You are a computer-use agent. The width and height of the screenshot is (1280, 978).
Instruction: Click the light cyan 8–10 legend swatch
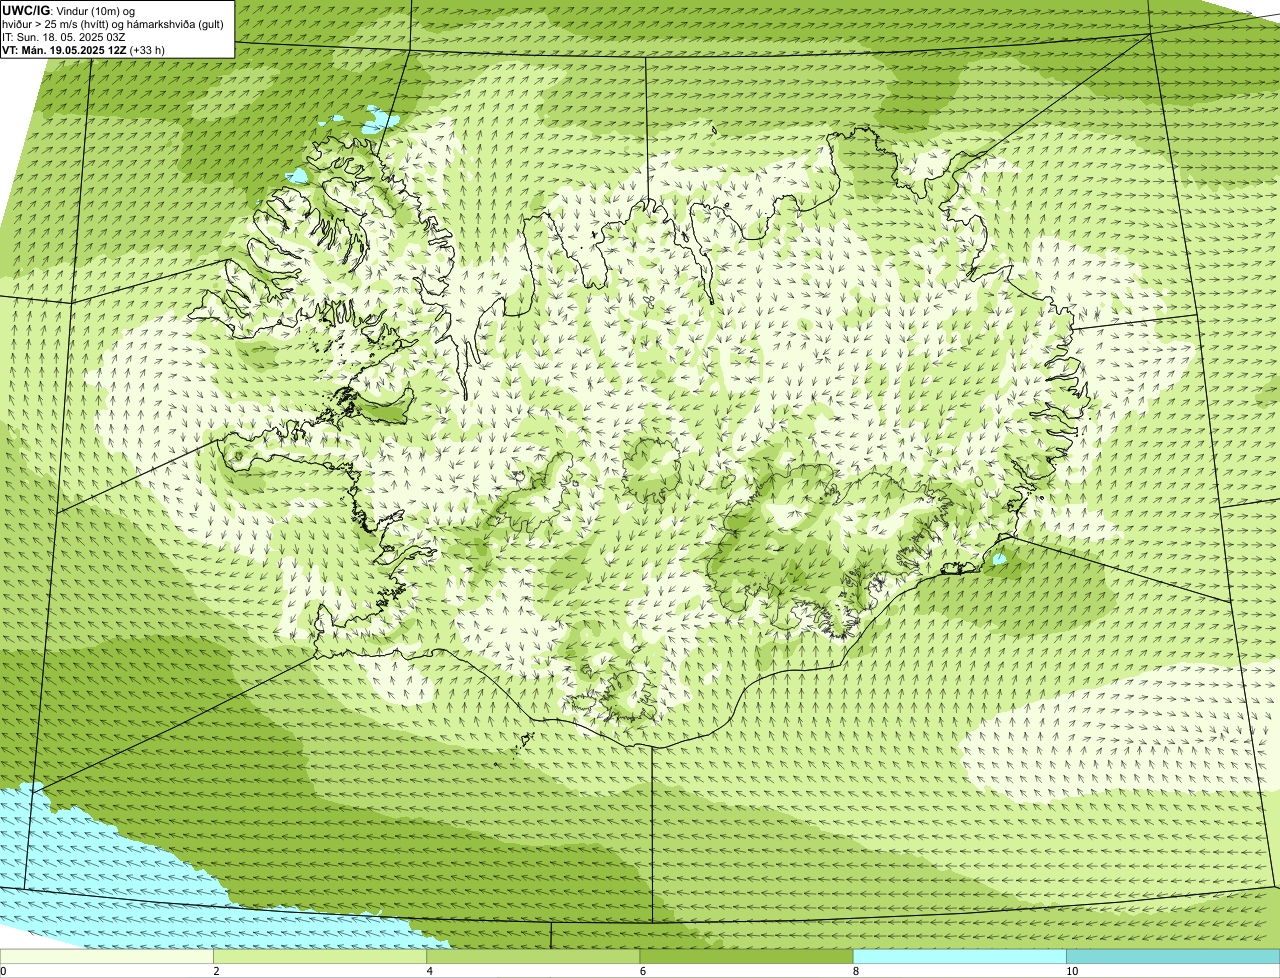(x=959, y=957)
